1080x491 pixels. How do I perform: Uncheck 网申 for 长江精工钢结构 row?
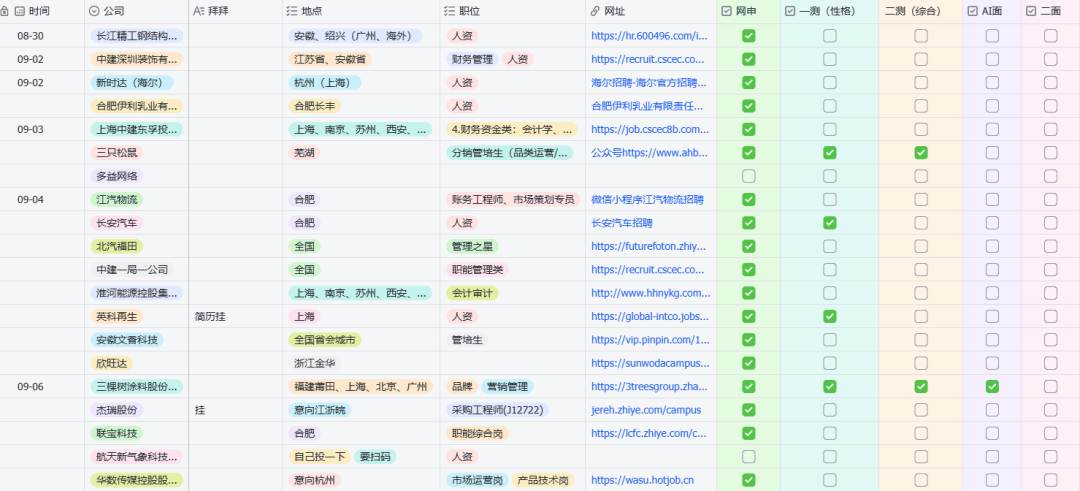click(749, 36)
